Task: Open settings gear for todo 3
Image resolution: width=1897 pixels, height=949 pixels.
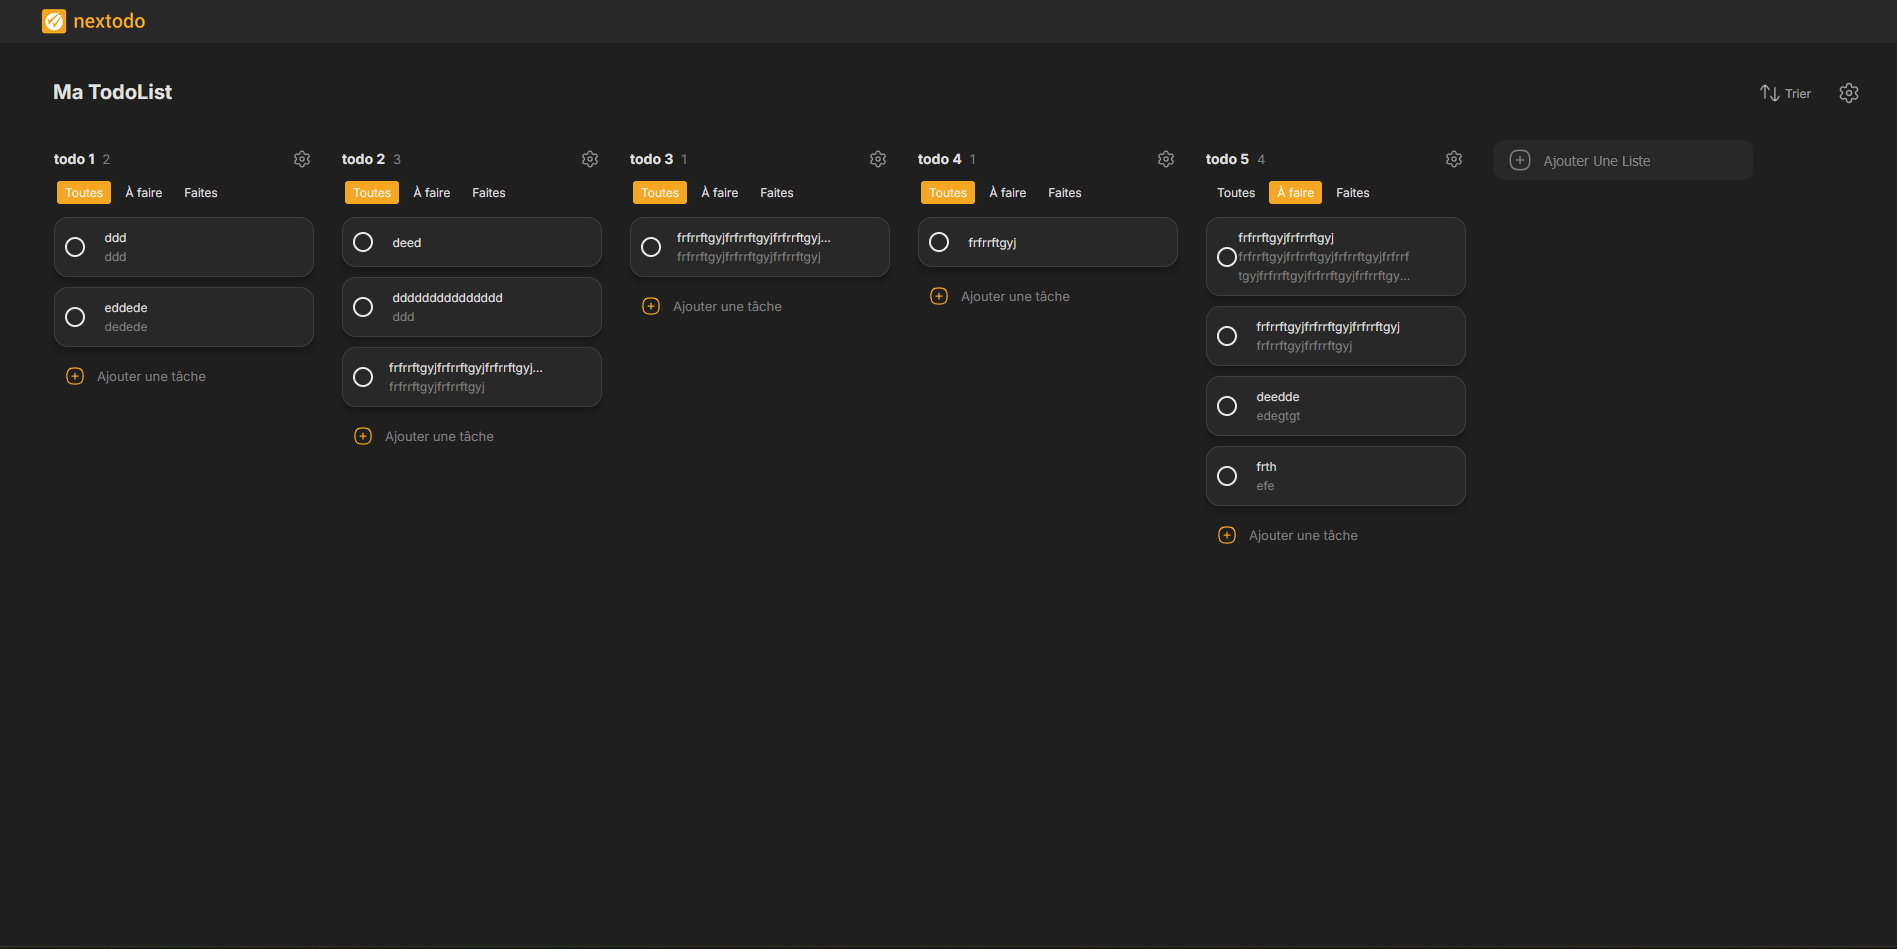Action: 878,159
